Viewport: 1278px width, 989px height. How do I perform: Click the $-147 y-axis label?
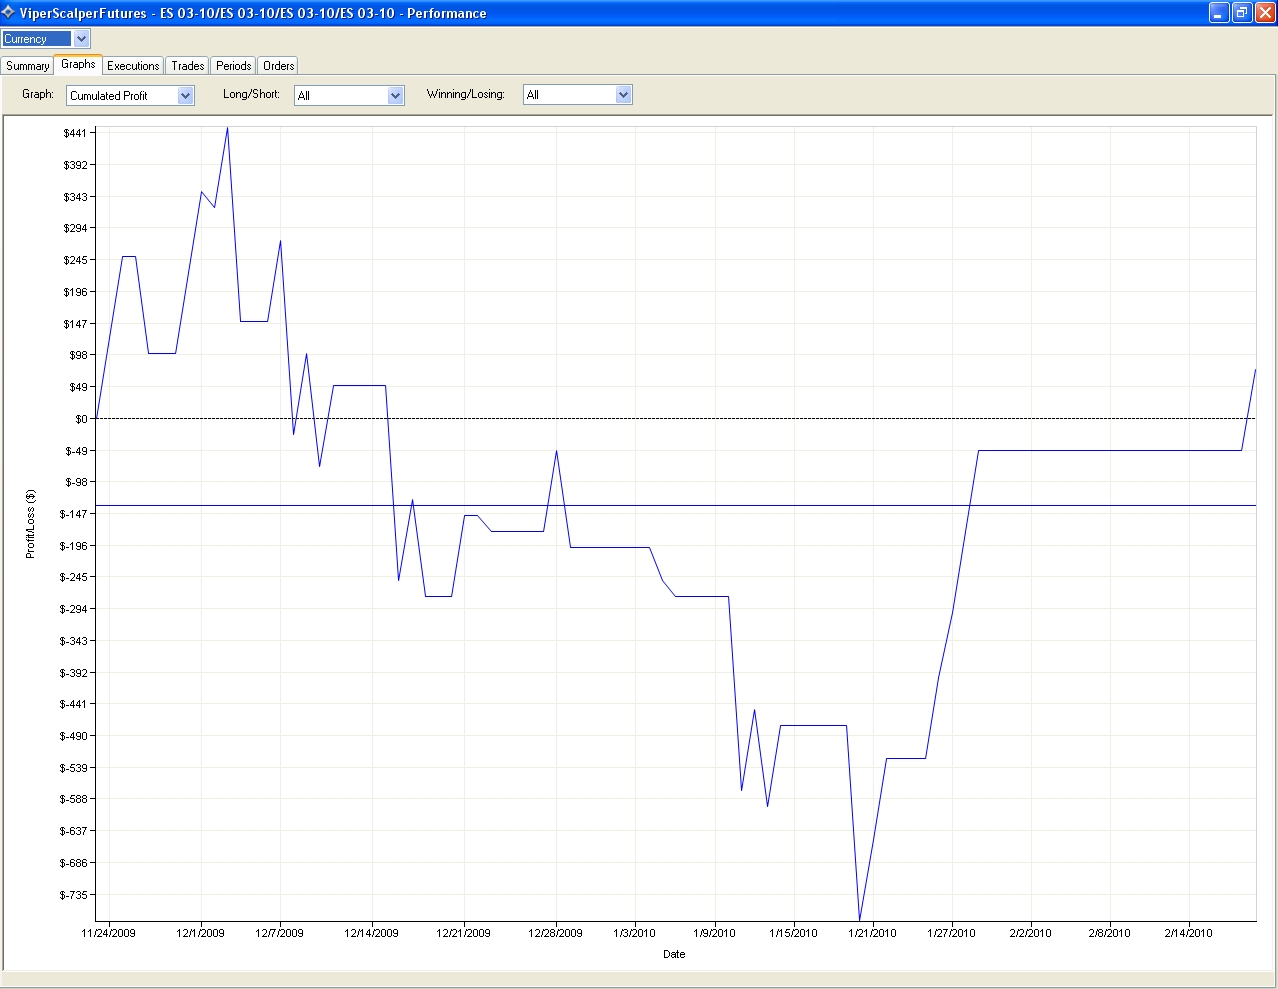[74, 514]
